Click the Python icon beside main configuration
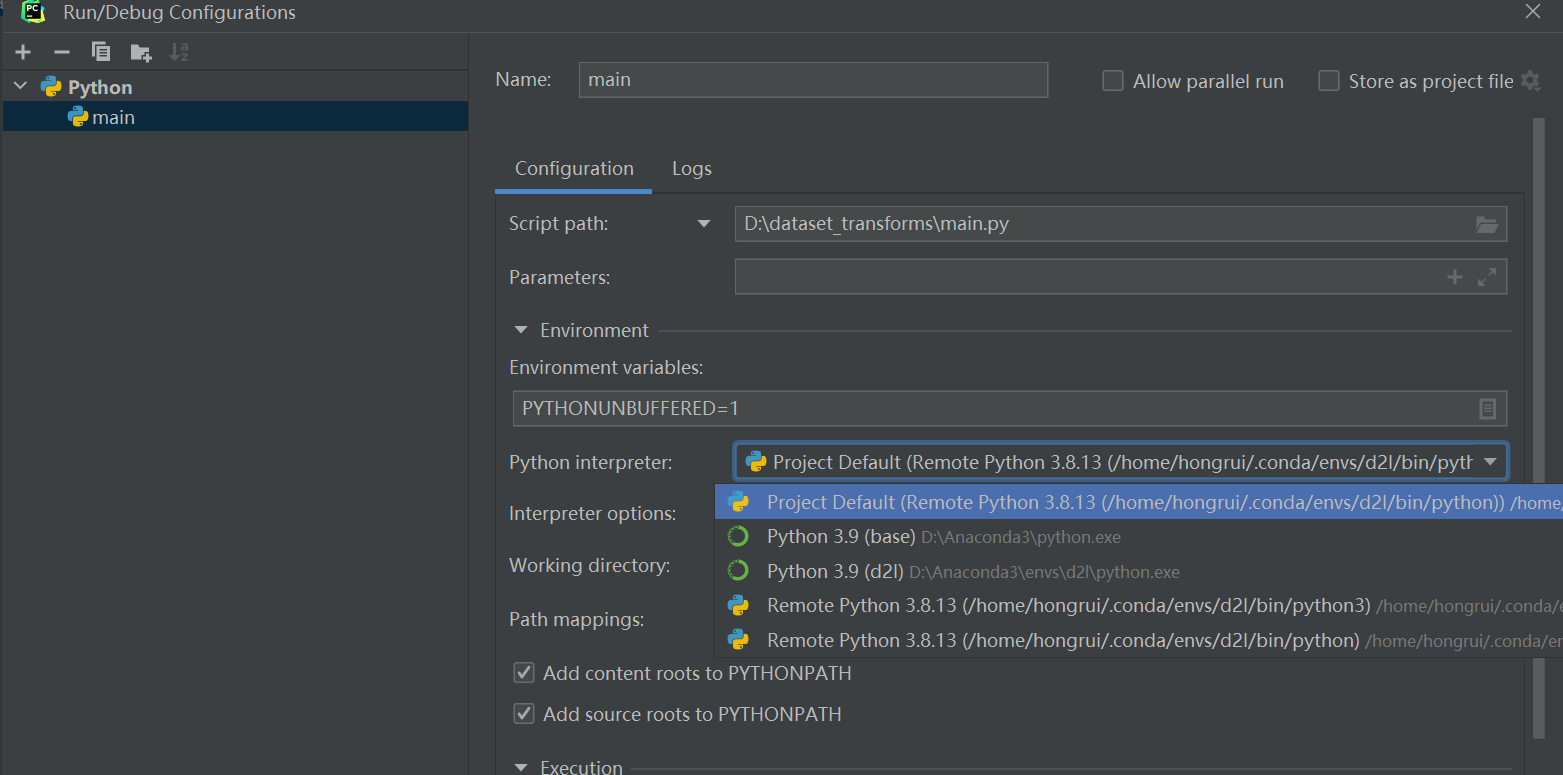The image size is (1563, 775). [x=77, y=117]
